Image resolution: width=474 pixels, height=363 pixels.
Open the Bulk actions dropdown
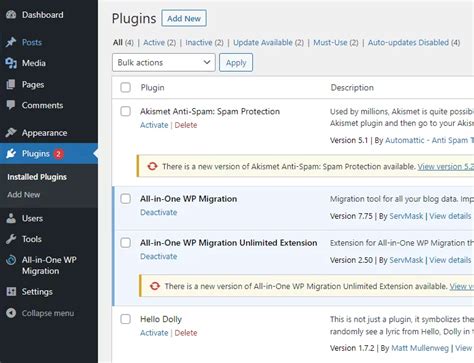coord(164,62)
